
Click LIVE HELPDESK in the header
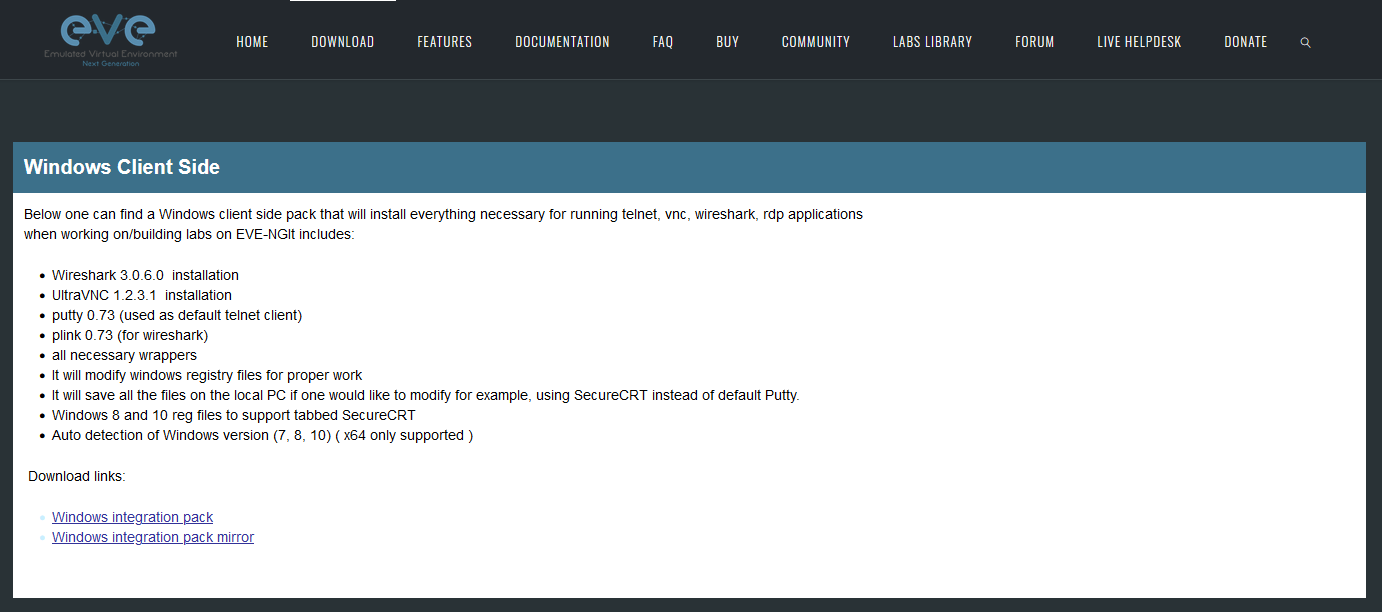pyautogui.click(x=1139, y=42)
